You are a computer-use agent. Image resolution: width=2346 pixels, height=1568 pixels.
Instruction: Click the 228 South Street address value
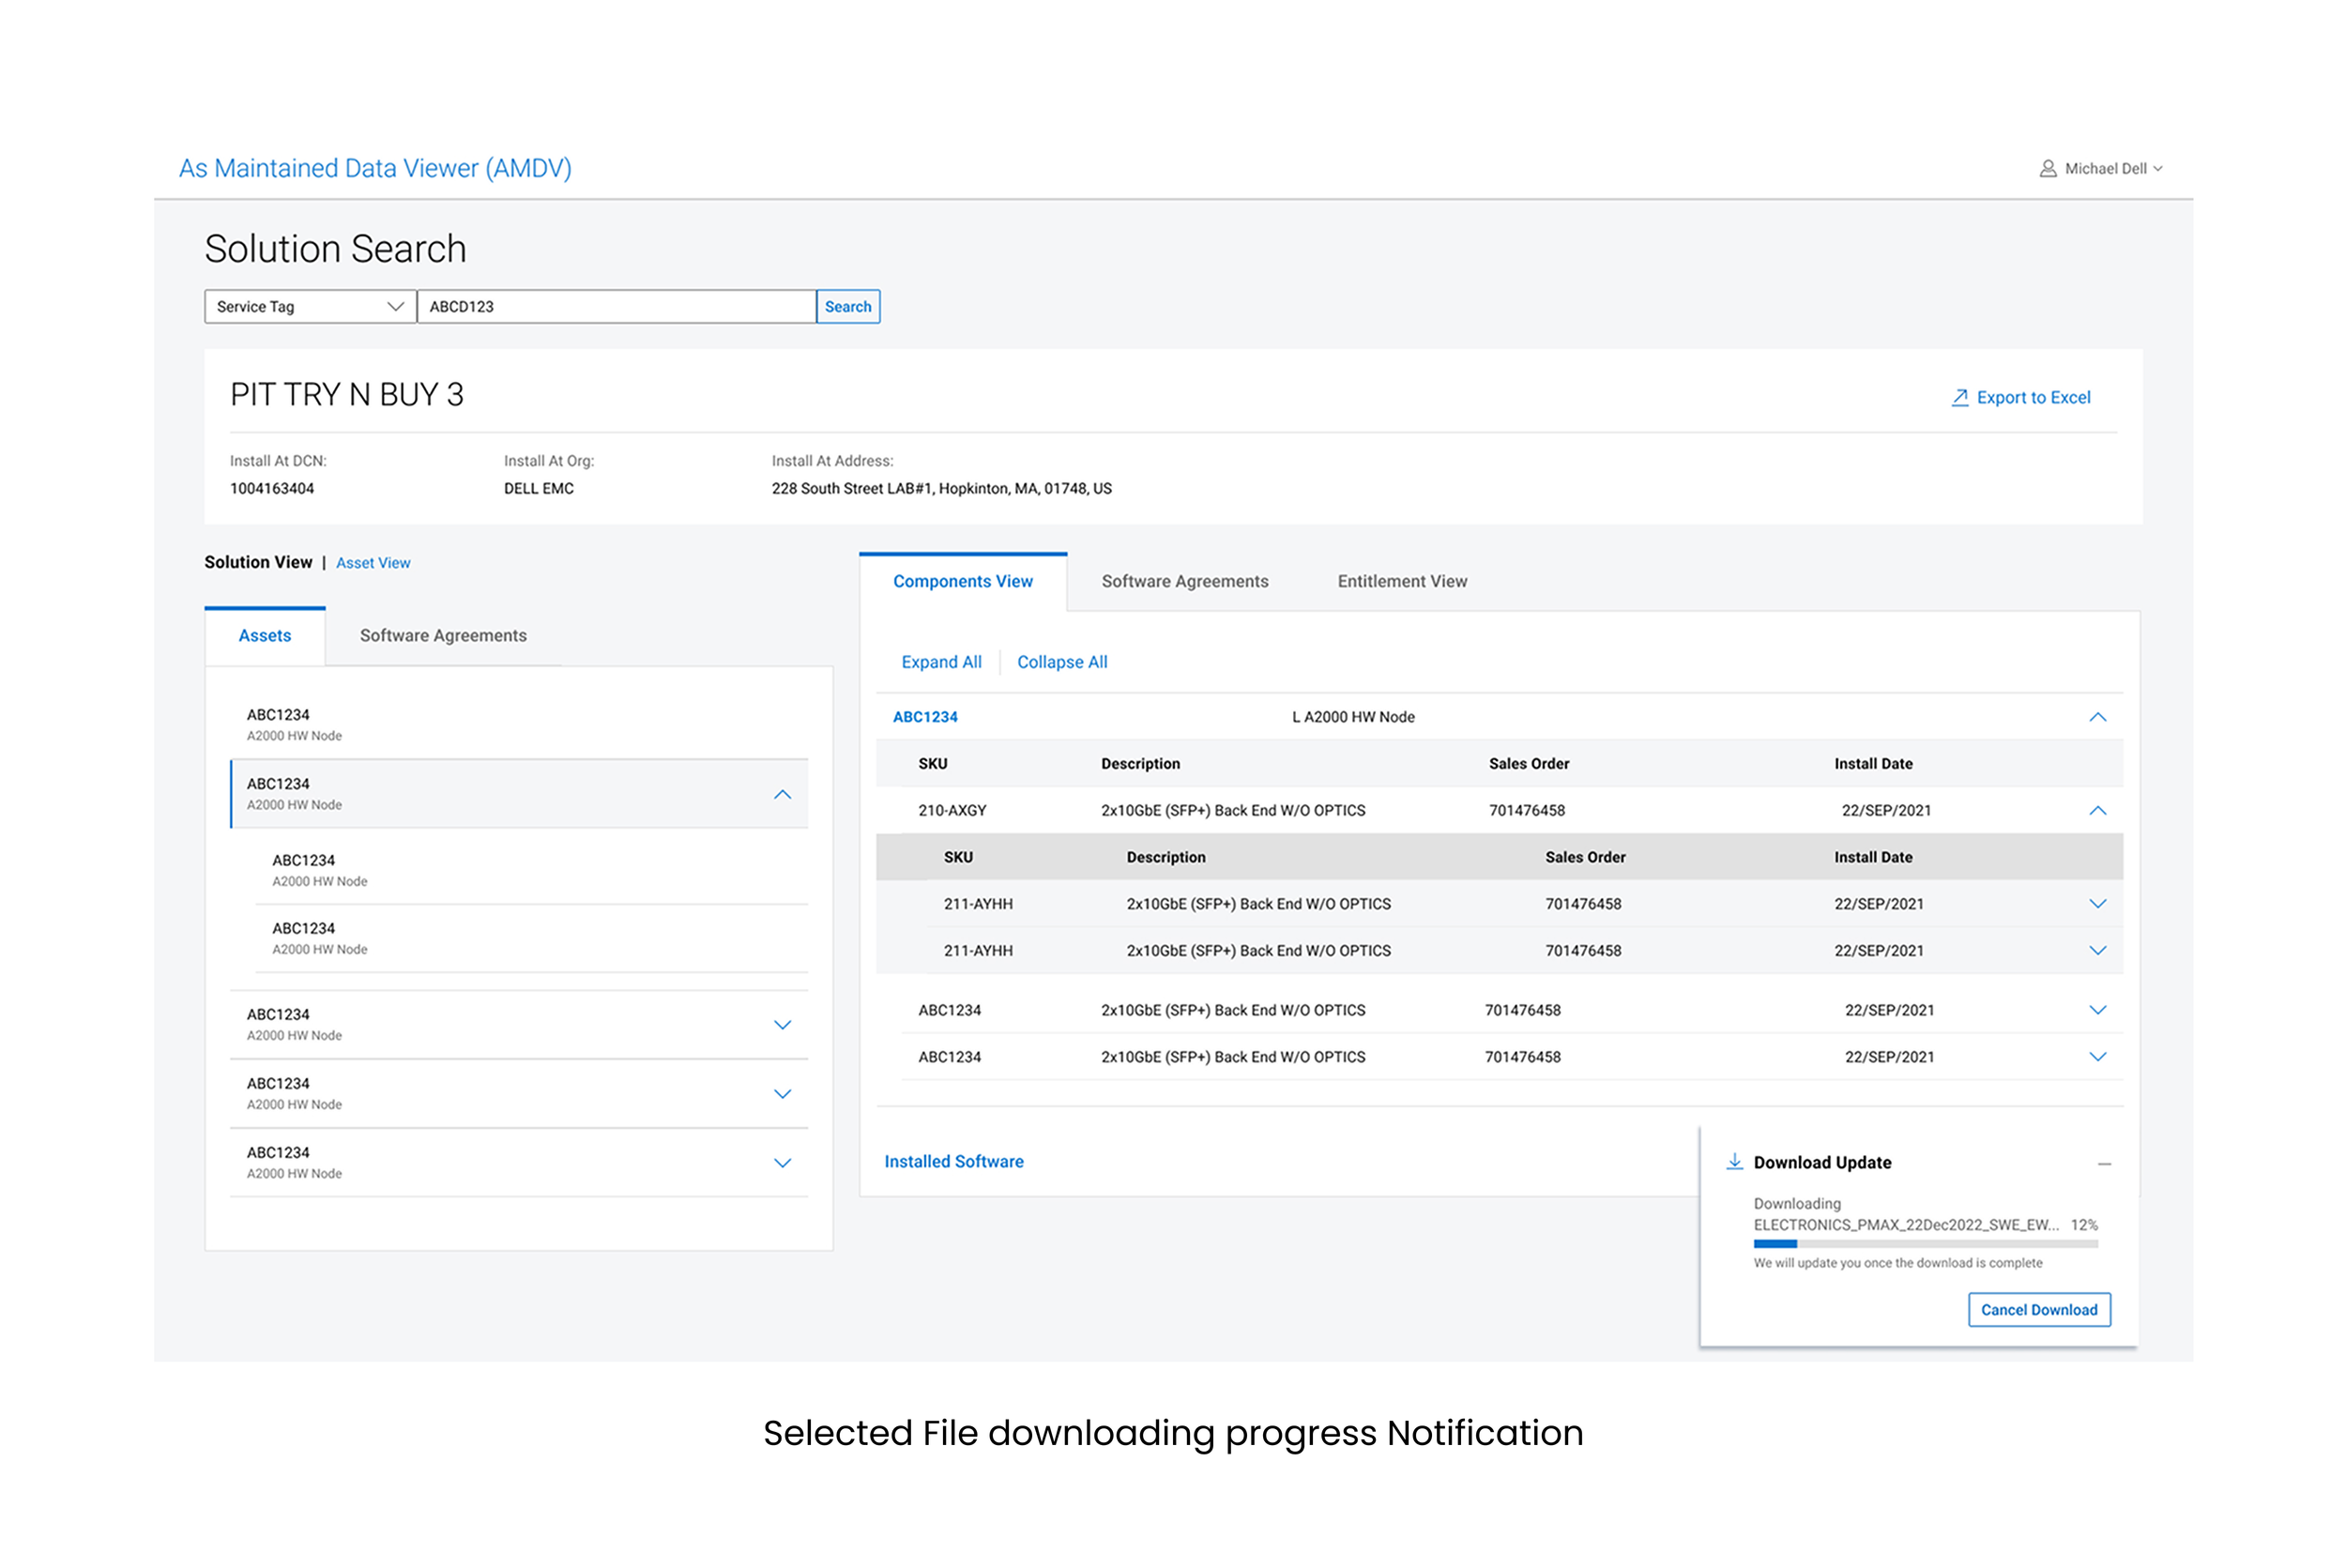pyautogui.click(x=941, y=489)
